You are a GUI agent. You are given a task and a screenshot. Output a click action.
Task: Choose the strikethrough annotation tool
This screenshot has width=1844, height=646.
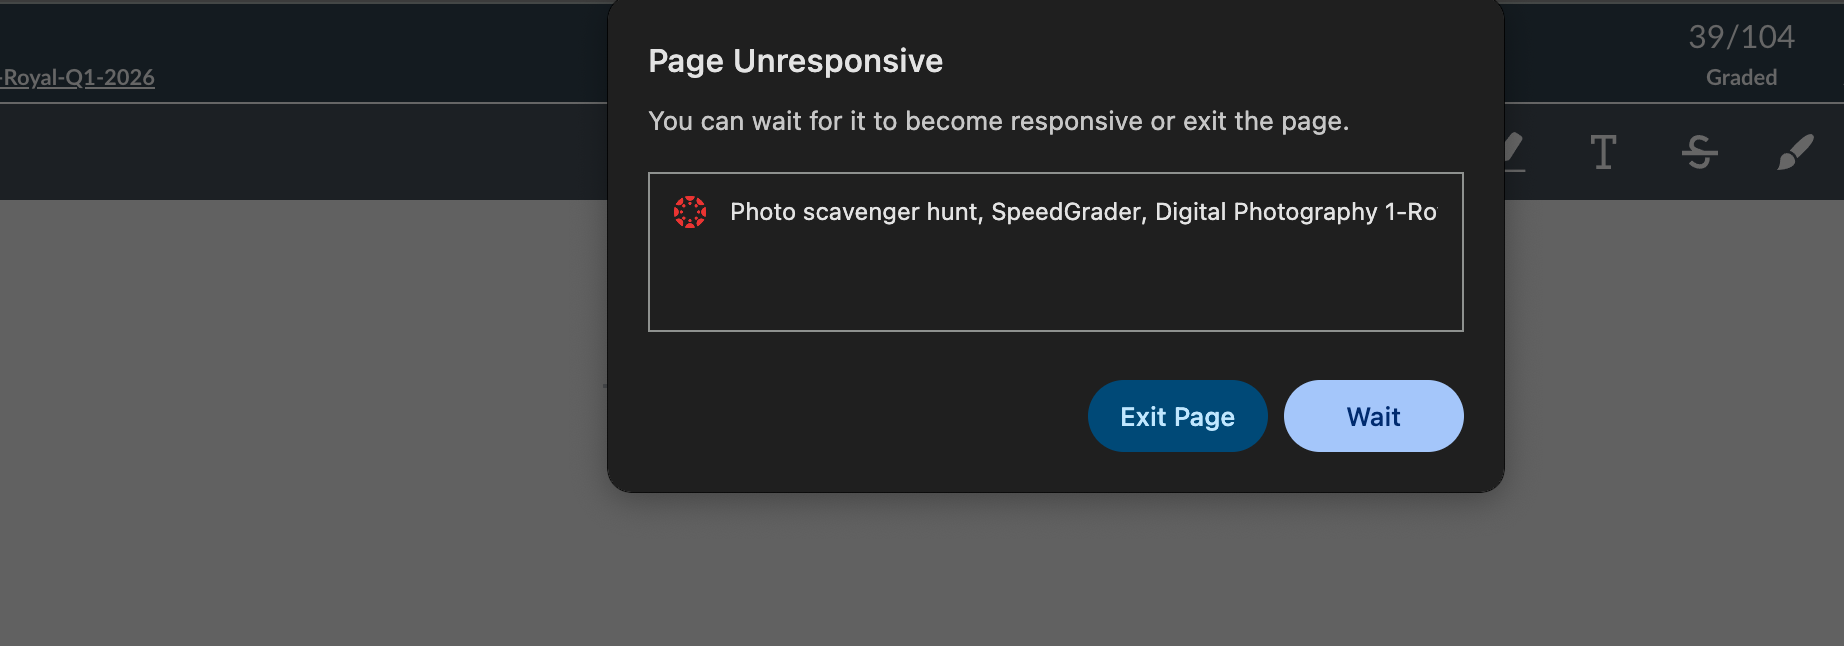pyautogui.click(x=1699, y=153)
